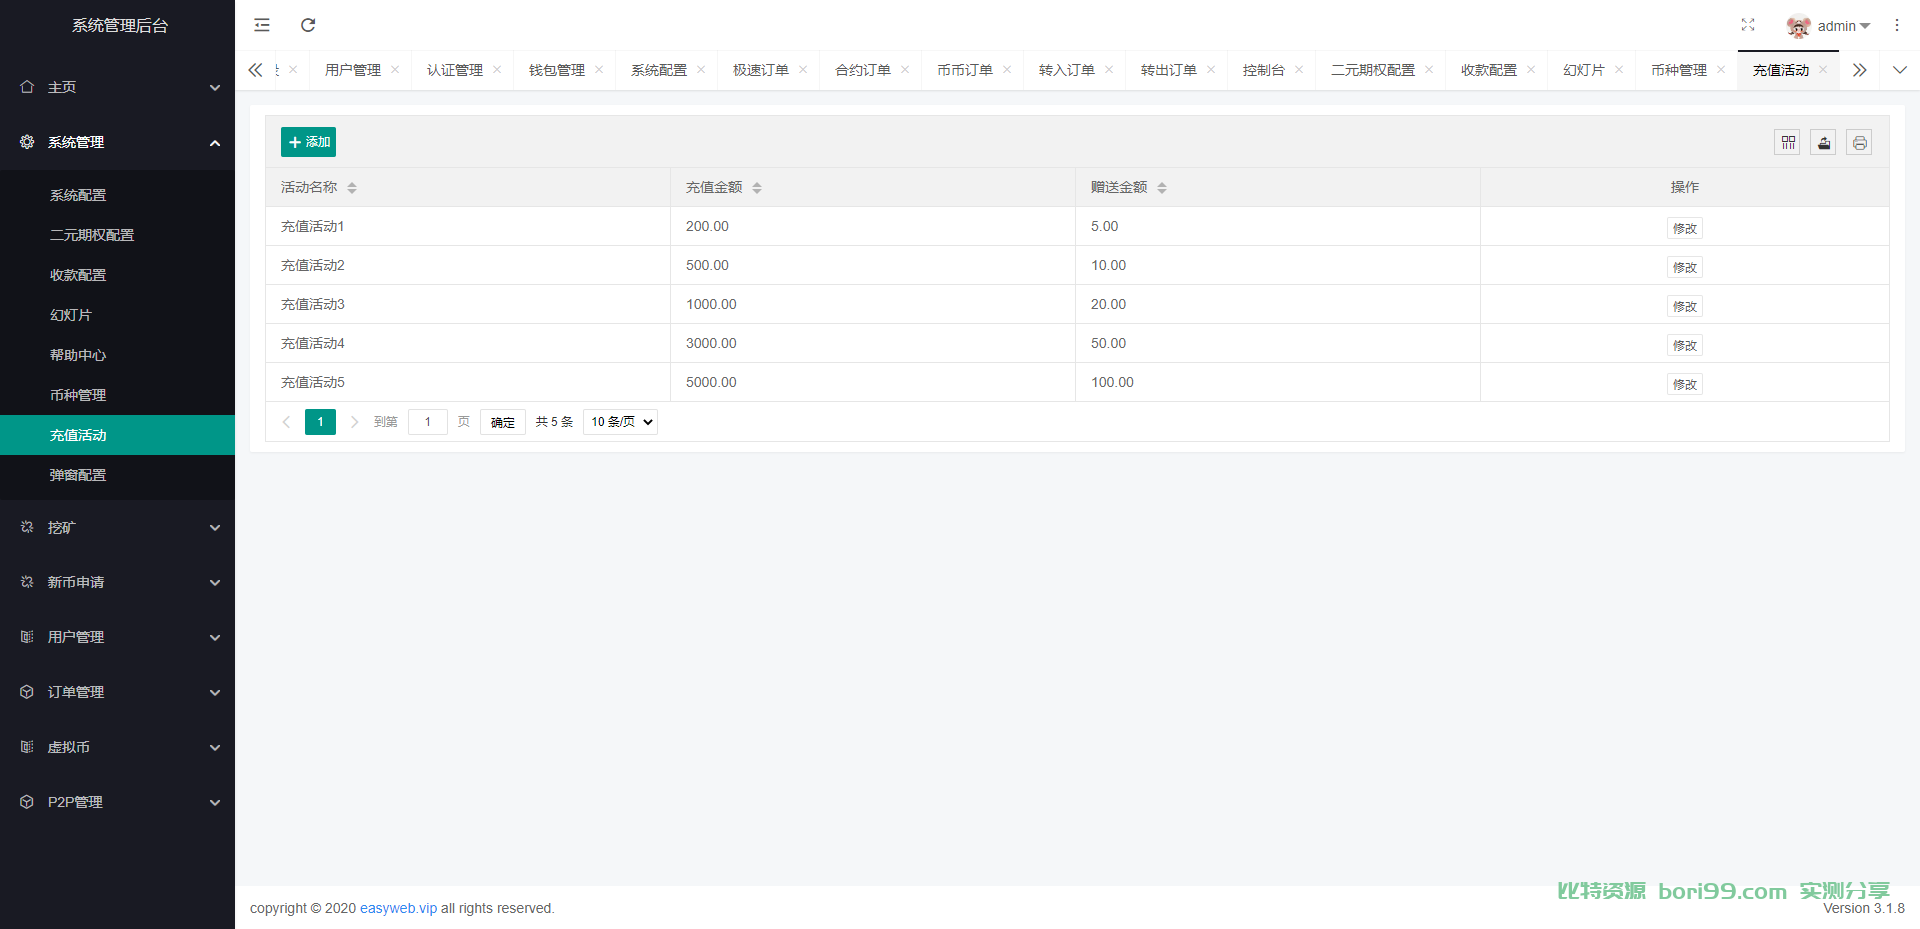Image resolution: width=1920 pixels, height=929 pixels.
Task: Close the 用户管理 tab
Action: [395, 69]
